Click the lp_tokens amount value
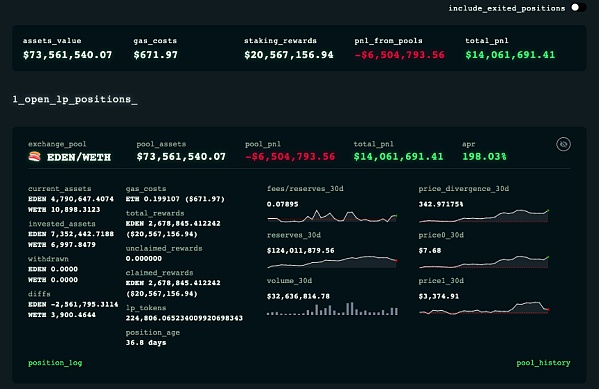Viewport: 600px width, 389px height. pos(184,318)
